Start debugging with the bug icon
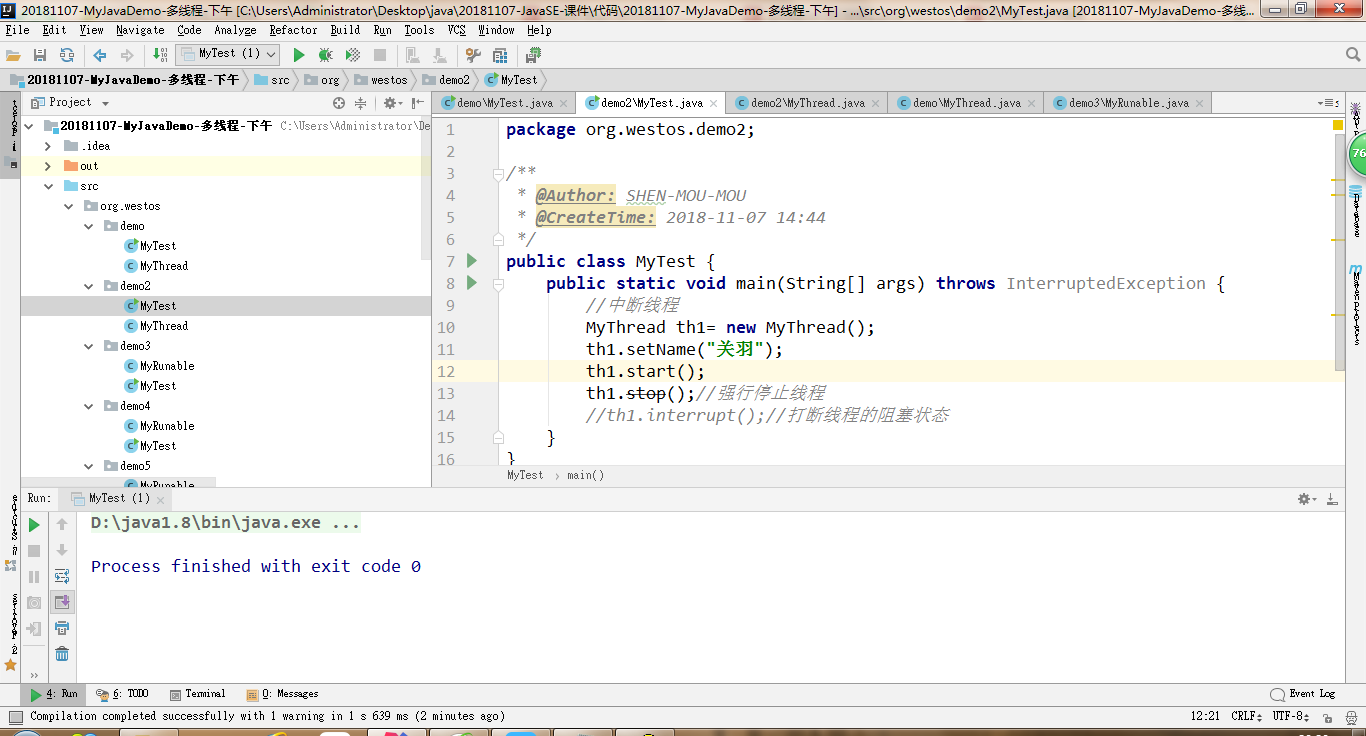The image size is (1366, 736). point(325,55)
